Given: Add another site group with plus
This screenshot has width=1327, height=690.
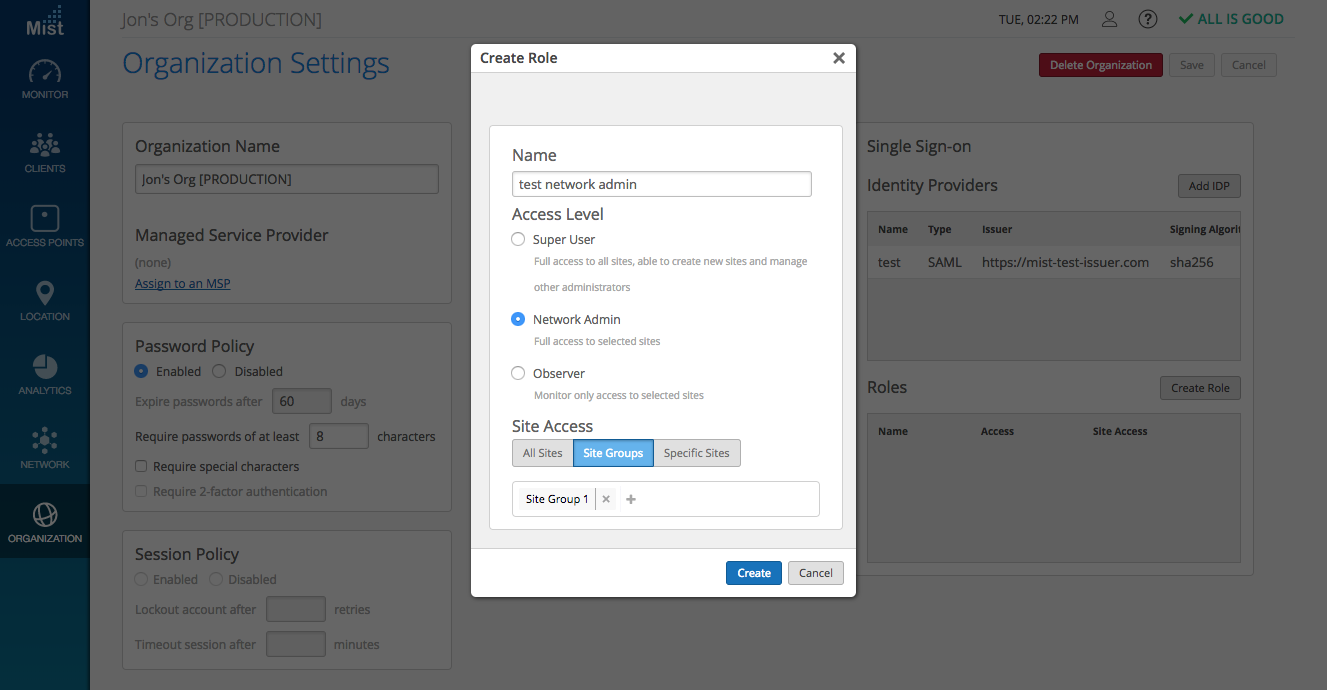Looking at the screenshot, I should (x=631, y=499).
